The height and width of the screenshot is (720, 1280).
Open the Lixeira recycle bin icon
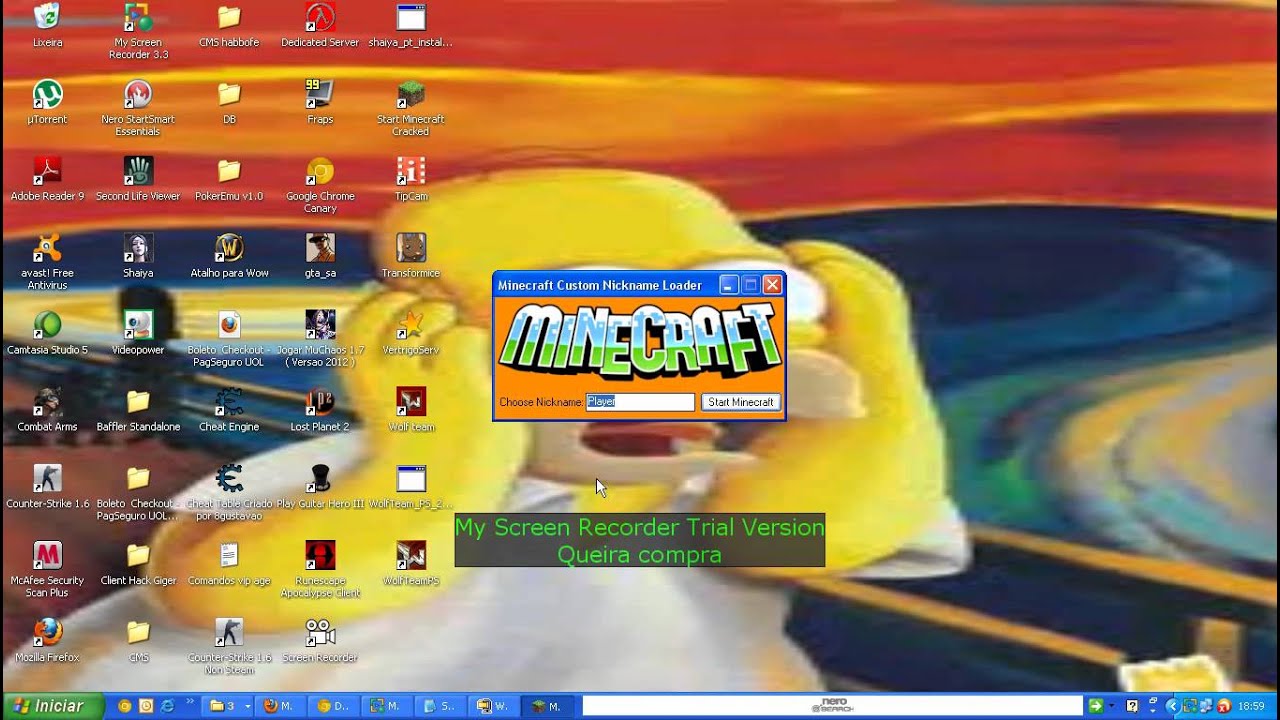click(47, 26)
